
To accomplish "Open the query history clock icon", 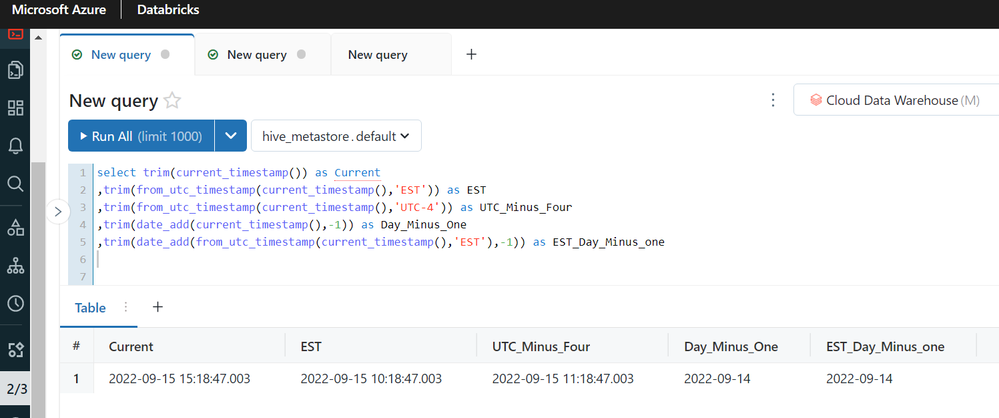I will pyautogui.click(x=15, y=304).
